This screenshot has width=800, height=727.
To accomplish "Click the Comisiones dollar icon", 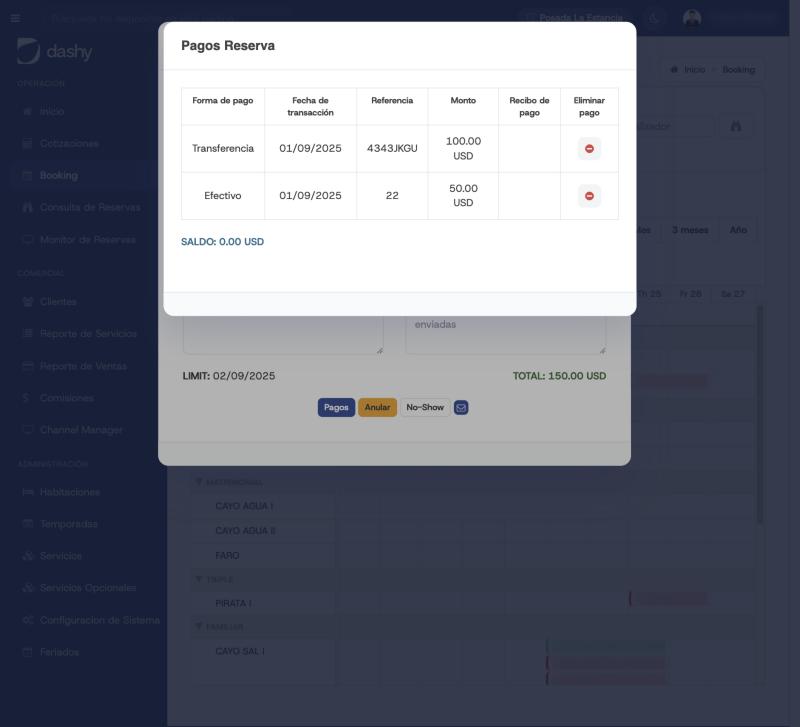I will [26, 398].
